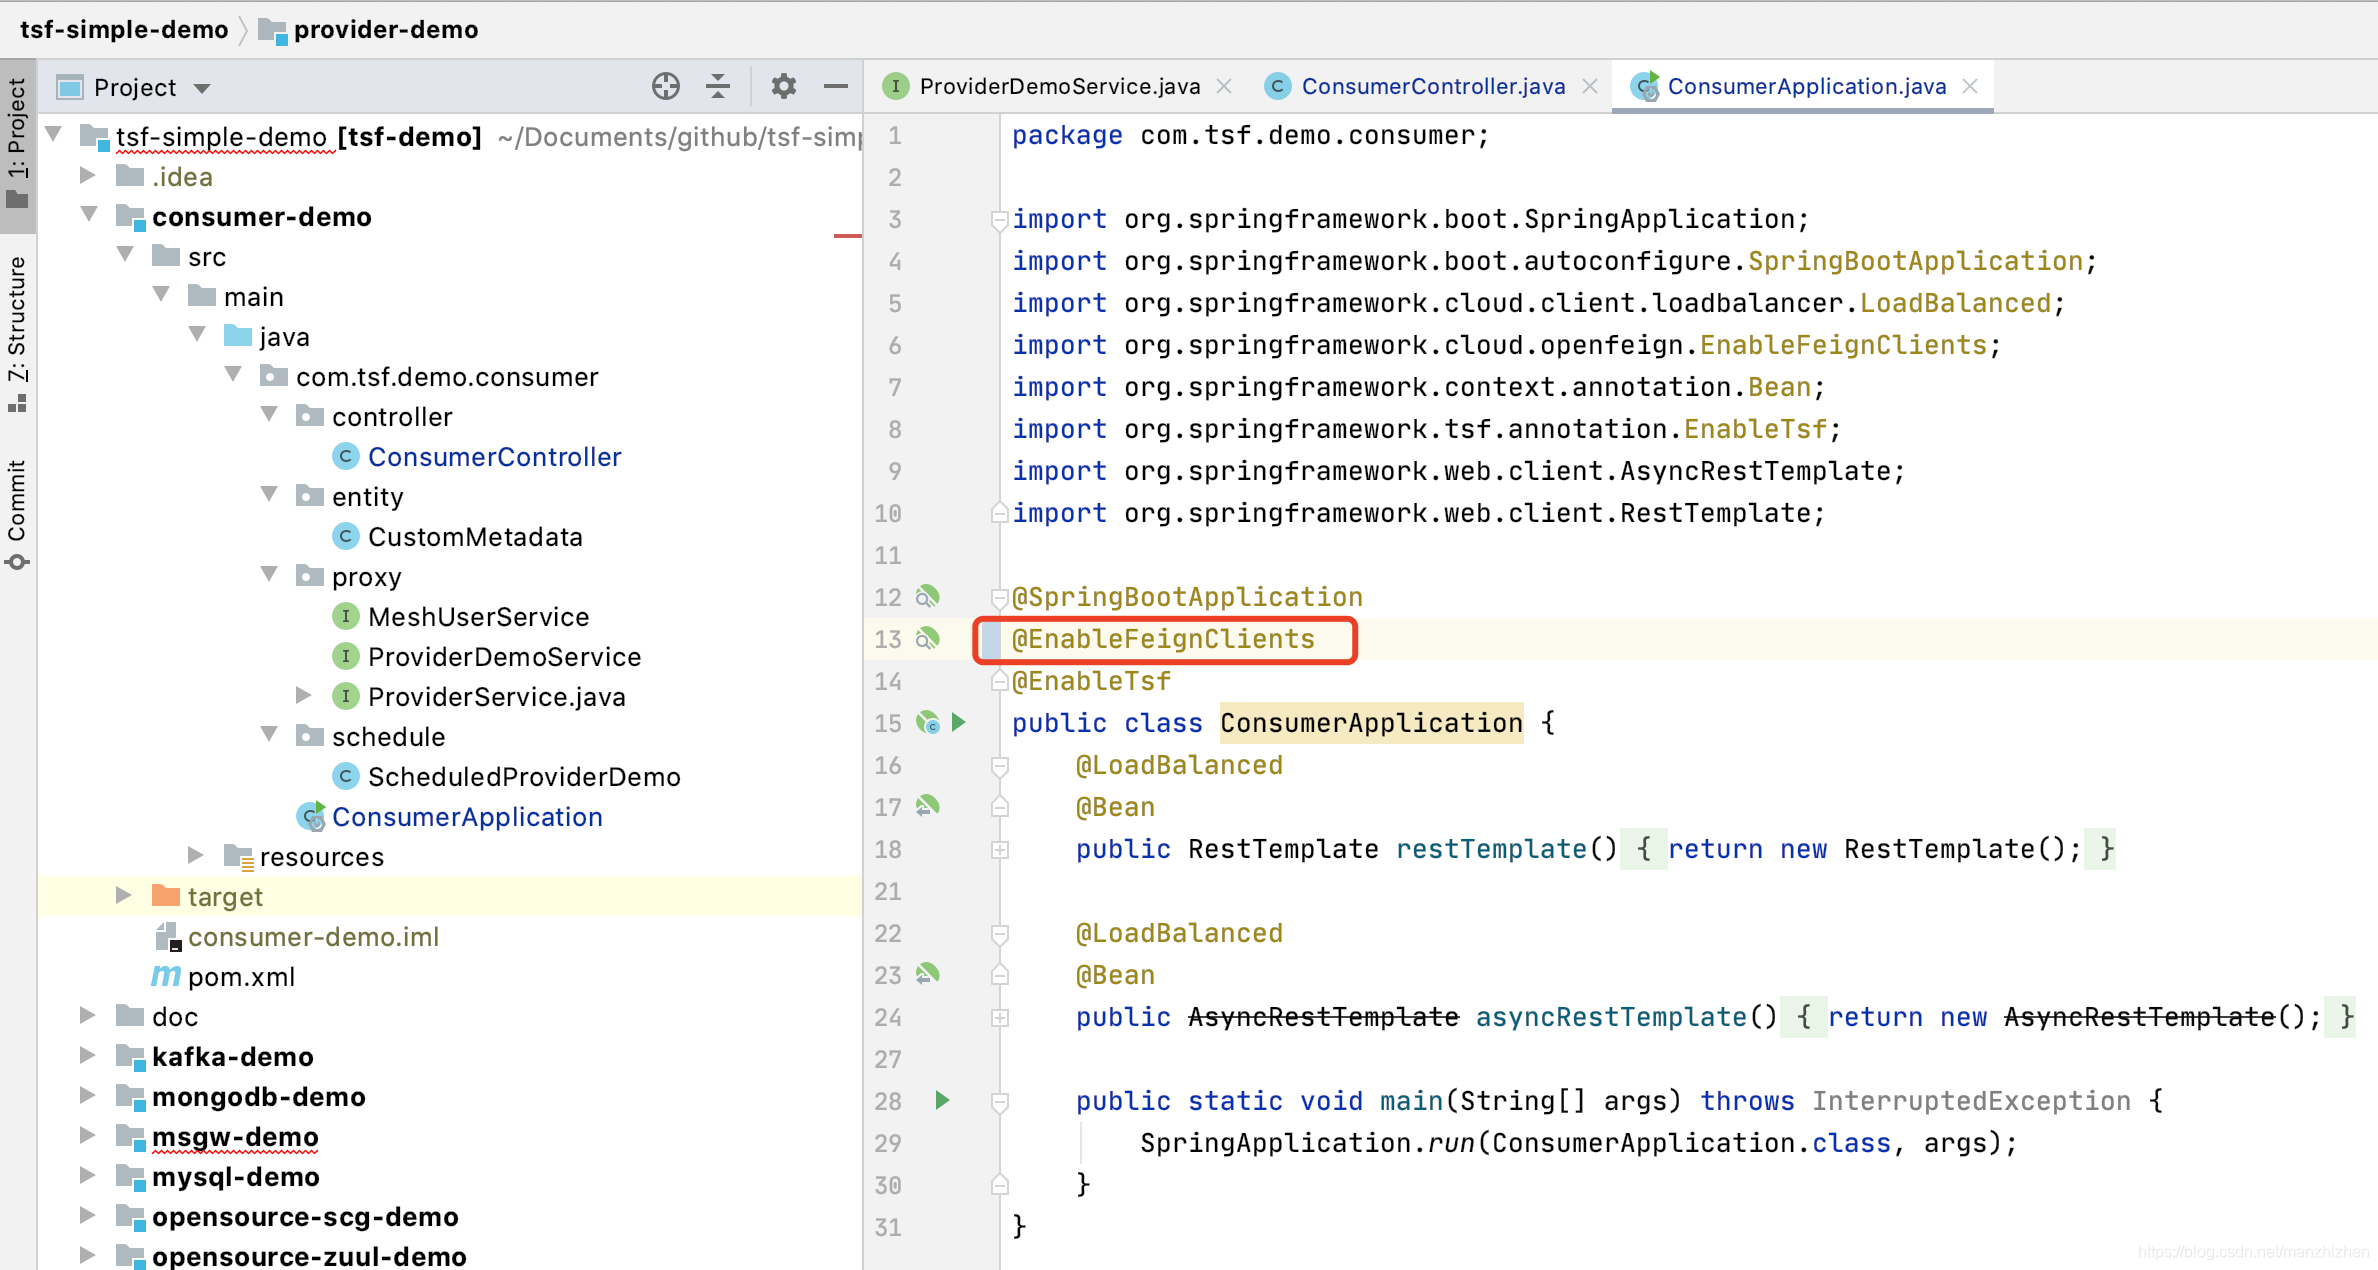Image resolution: width=2378 pixels, height=1270 pixels.
Task: Toggle fold of asyncRestTemplate method at line 24
Action: (x=999, y=1018)
